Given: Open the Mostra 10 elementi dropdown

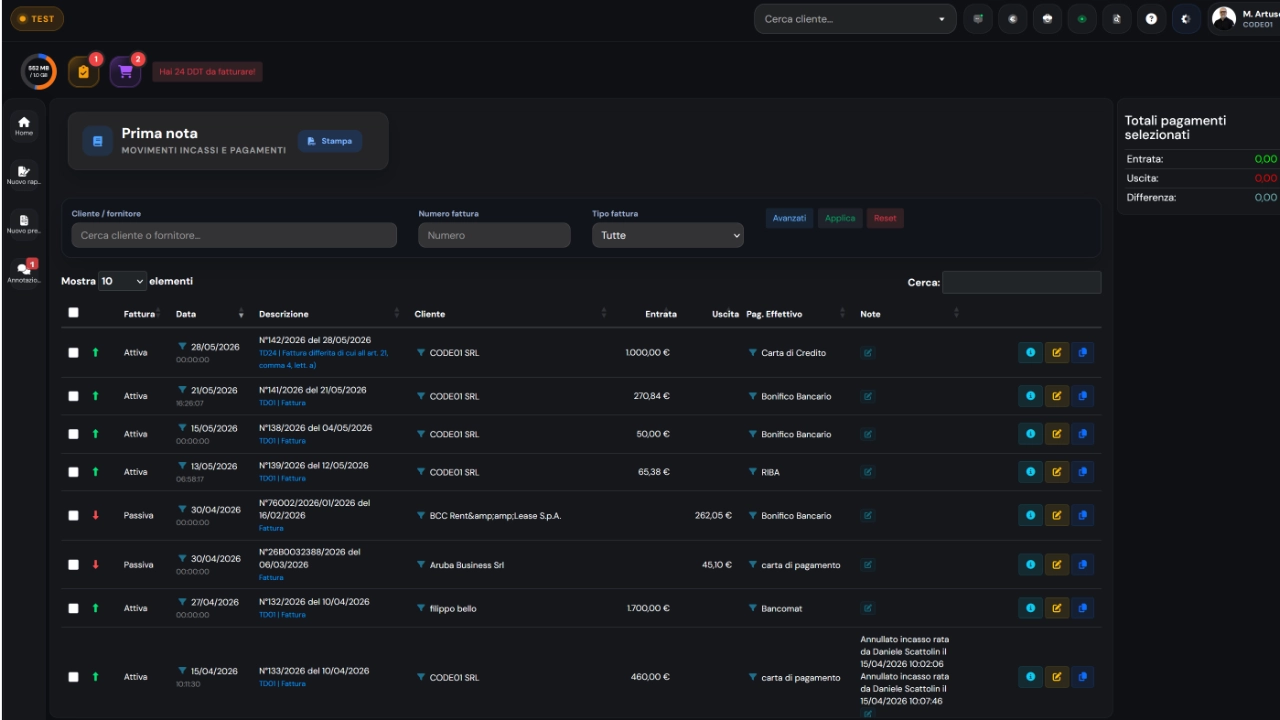Looking at the screenshot, I should (x=122, y=282).
